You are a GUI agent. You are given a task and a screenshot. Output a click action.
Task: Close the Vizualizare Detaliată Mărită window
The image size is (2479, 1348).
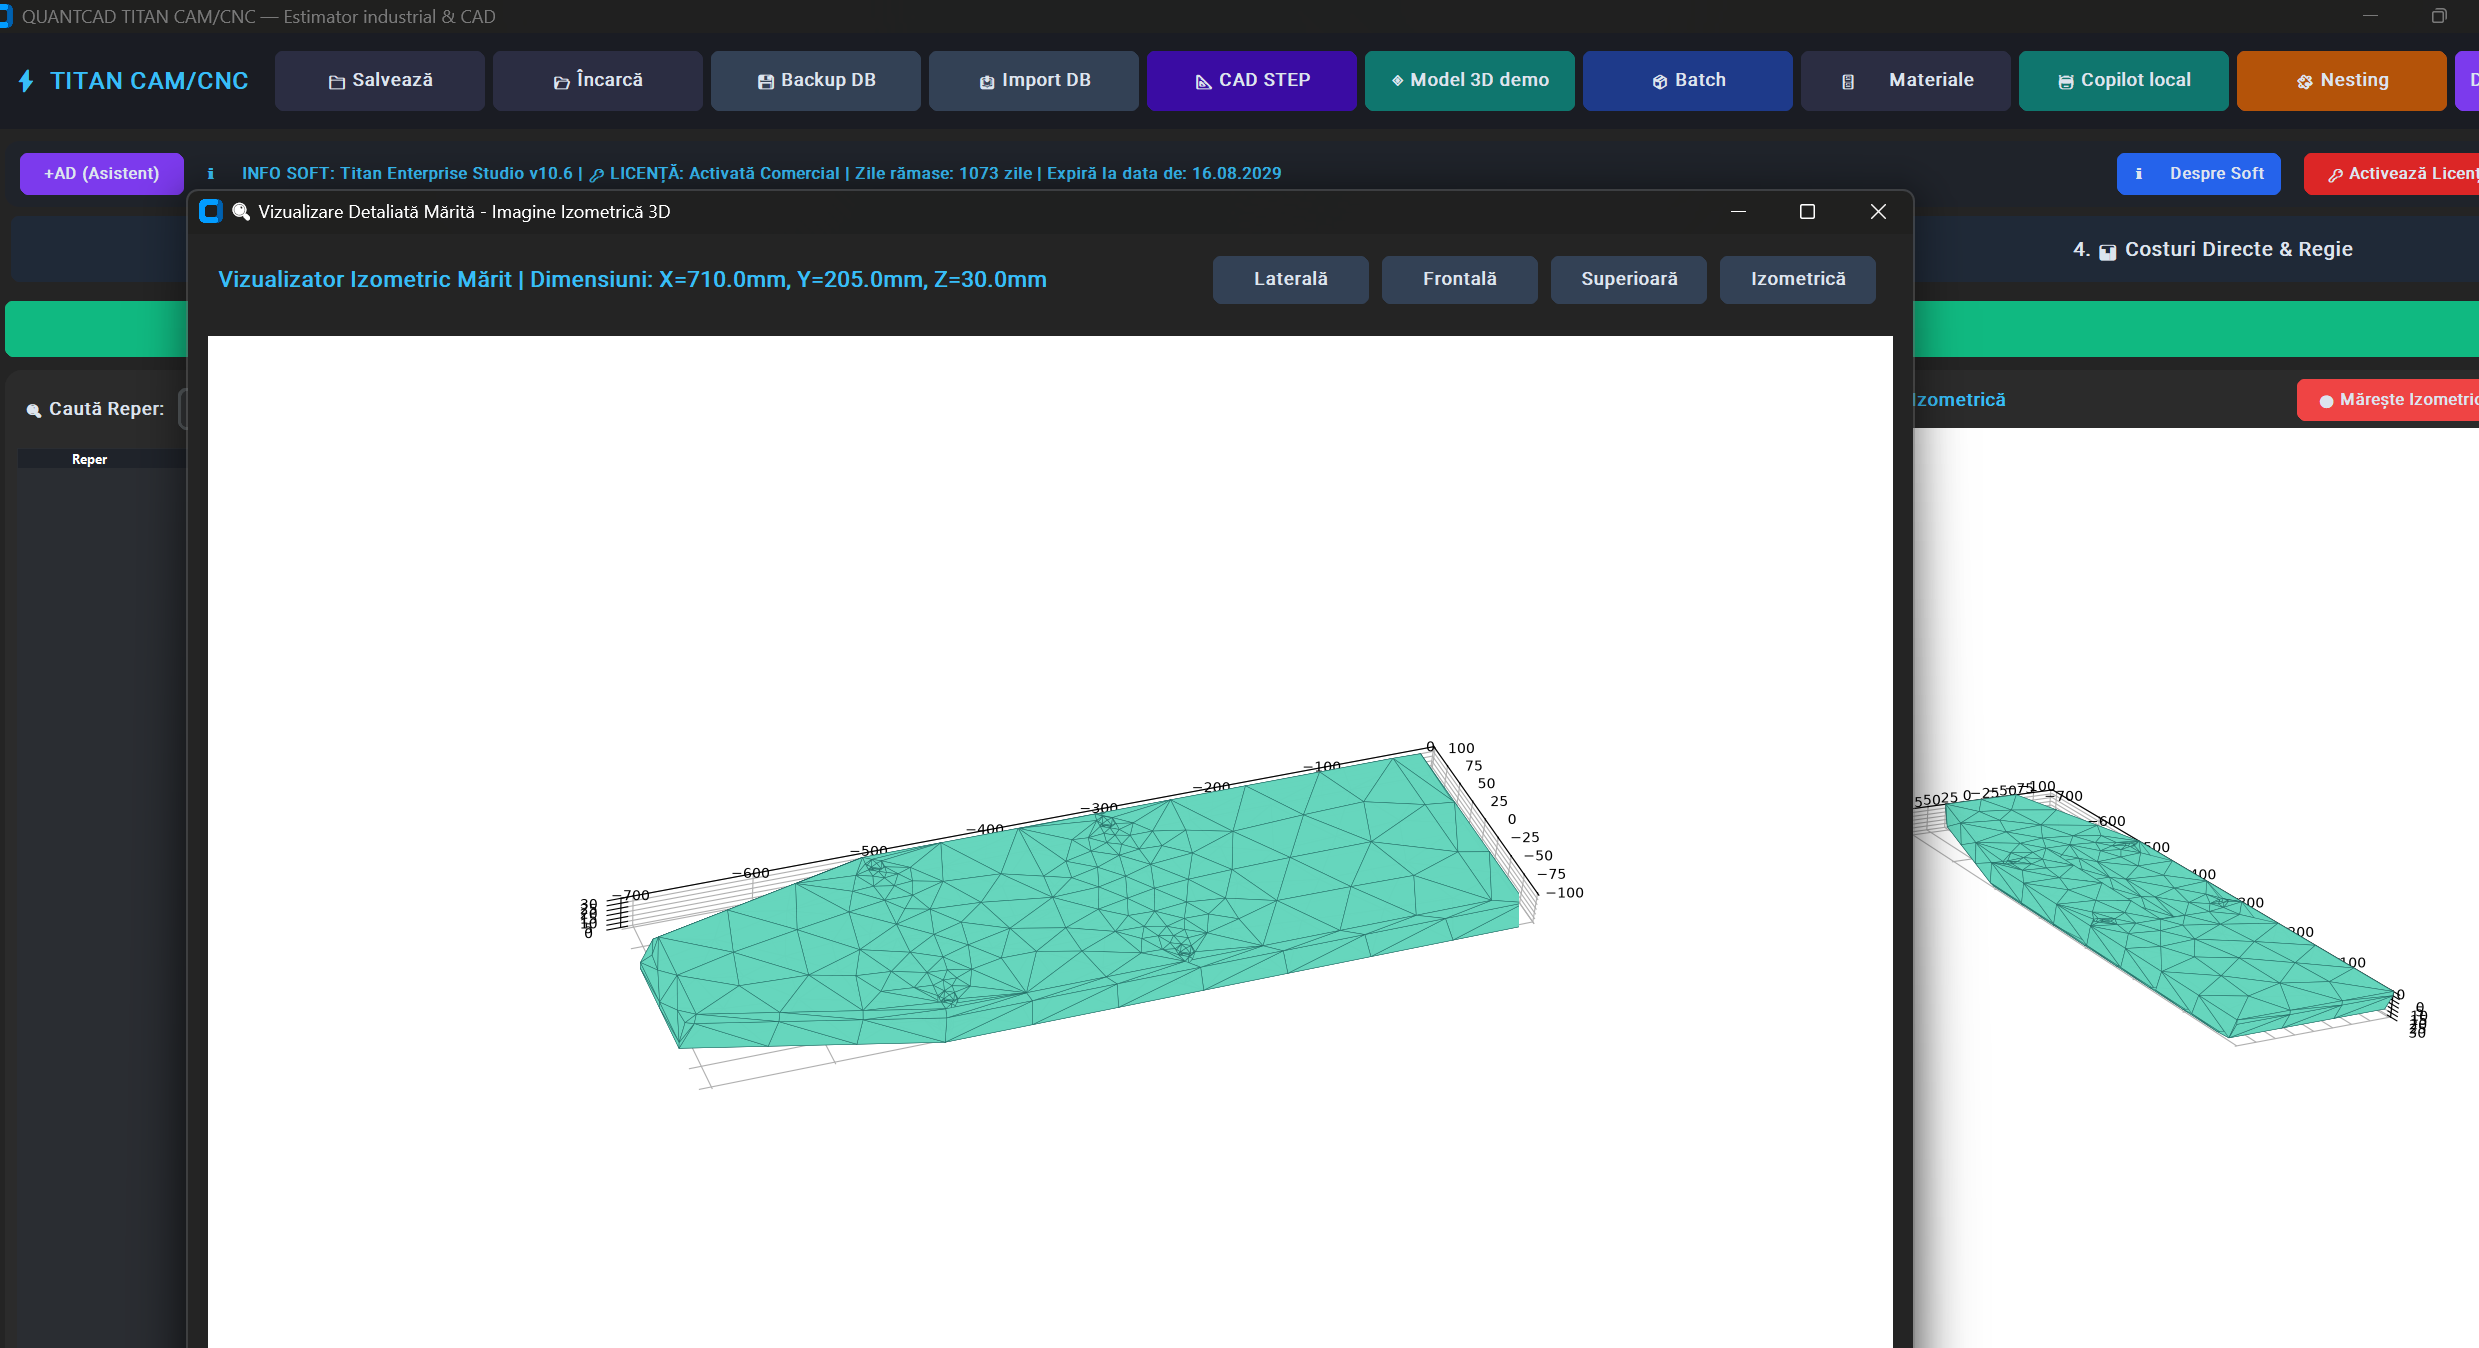pos(1878,212)
